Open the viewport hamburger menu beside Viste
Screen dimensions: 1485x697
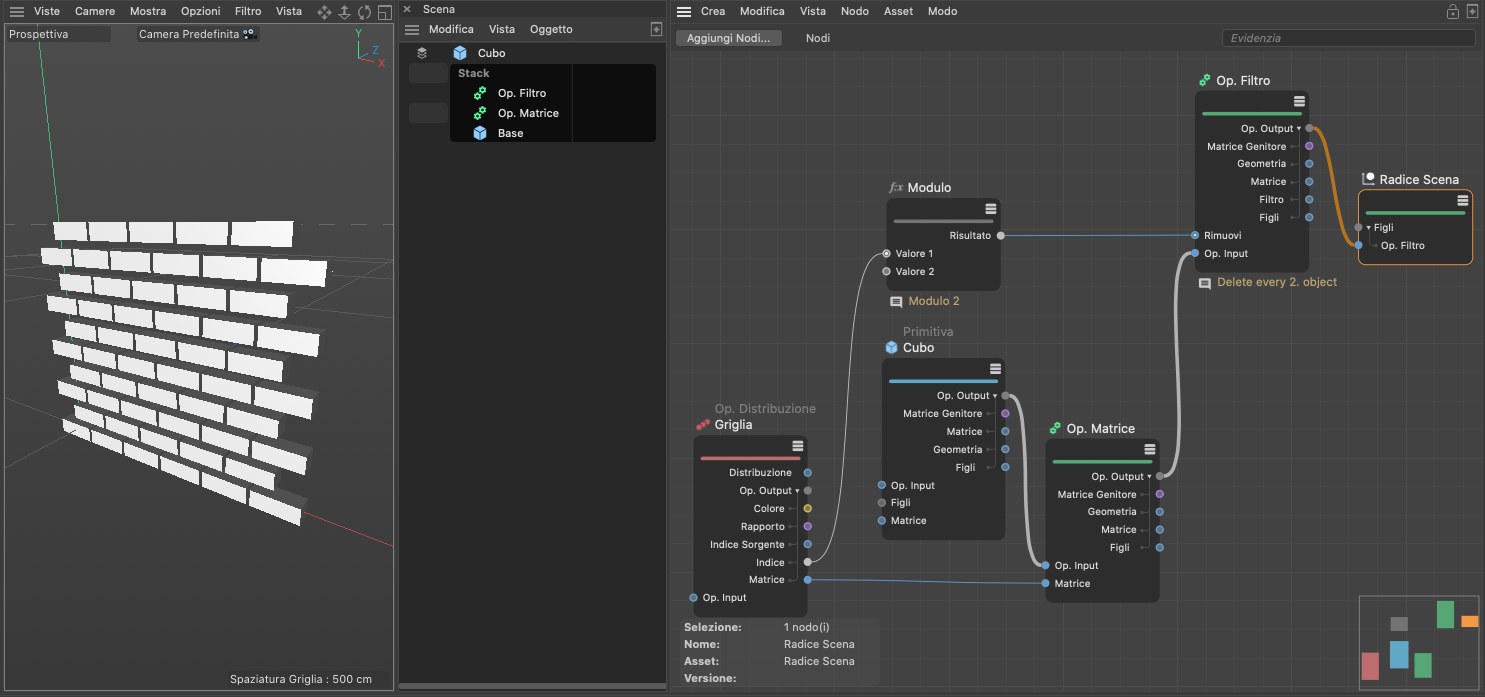click(x=16, y=12)
